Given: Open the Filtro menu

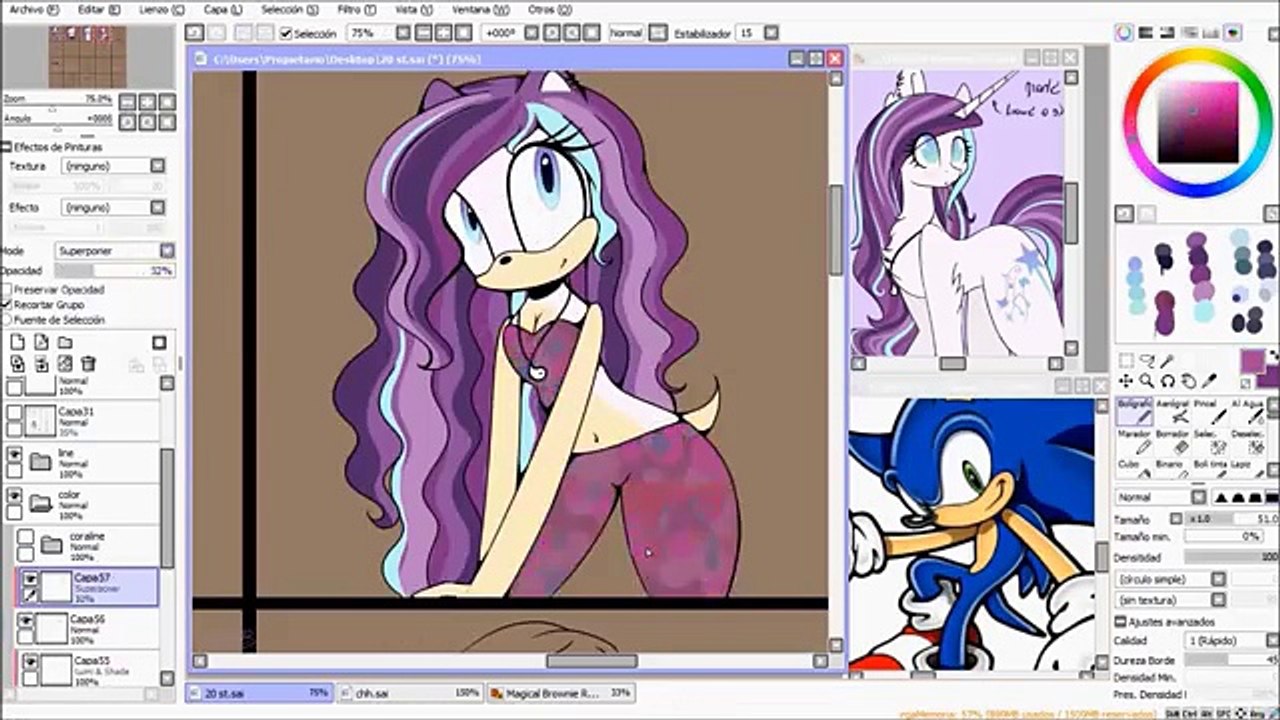Looking at the screenshot, I should [355, 8].
